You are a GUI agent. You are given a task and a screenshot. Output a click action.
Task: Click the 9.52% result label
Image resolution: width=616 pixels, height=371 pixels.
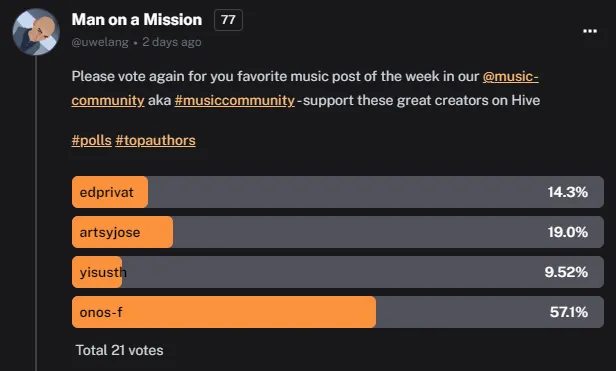click(x=566, y=272)
